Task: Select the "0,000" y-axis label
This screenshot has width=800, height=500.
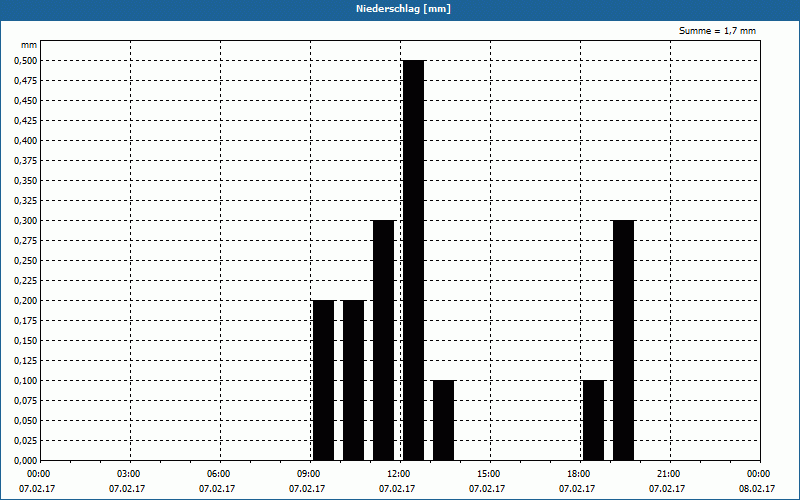Action: [26, 461]
